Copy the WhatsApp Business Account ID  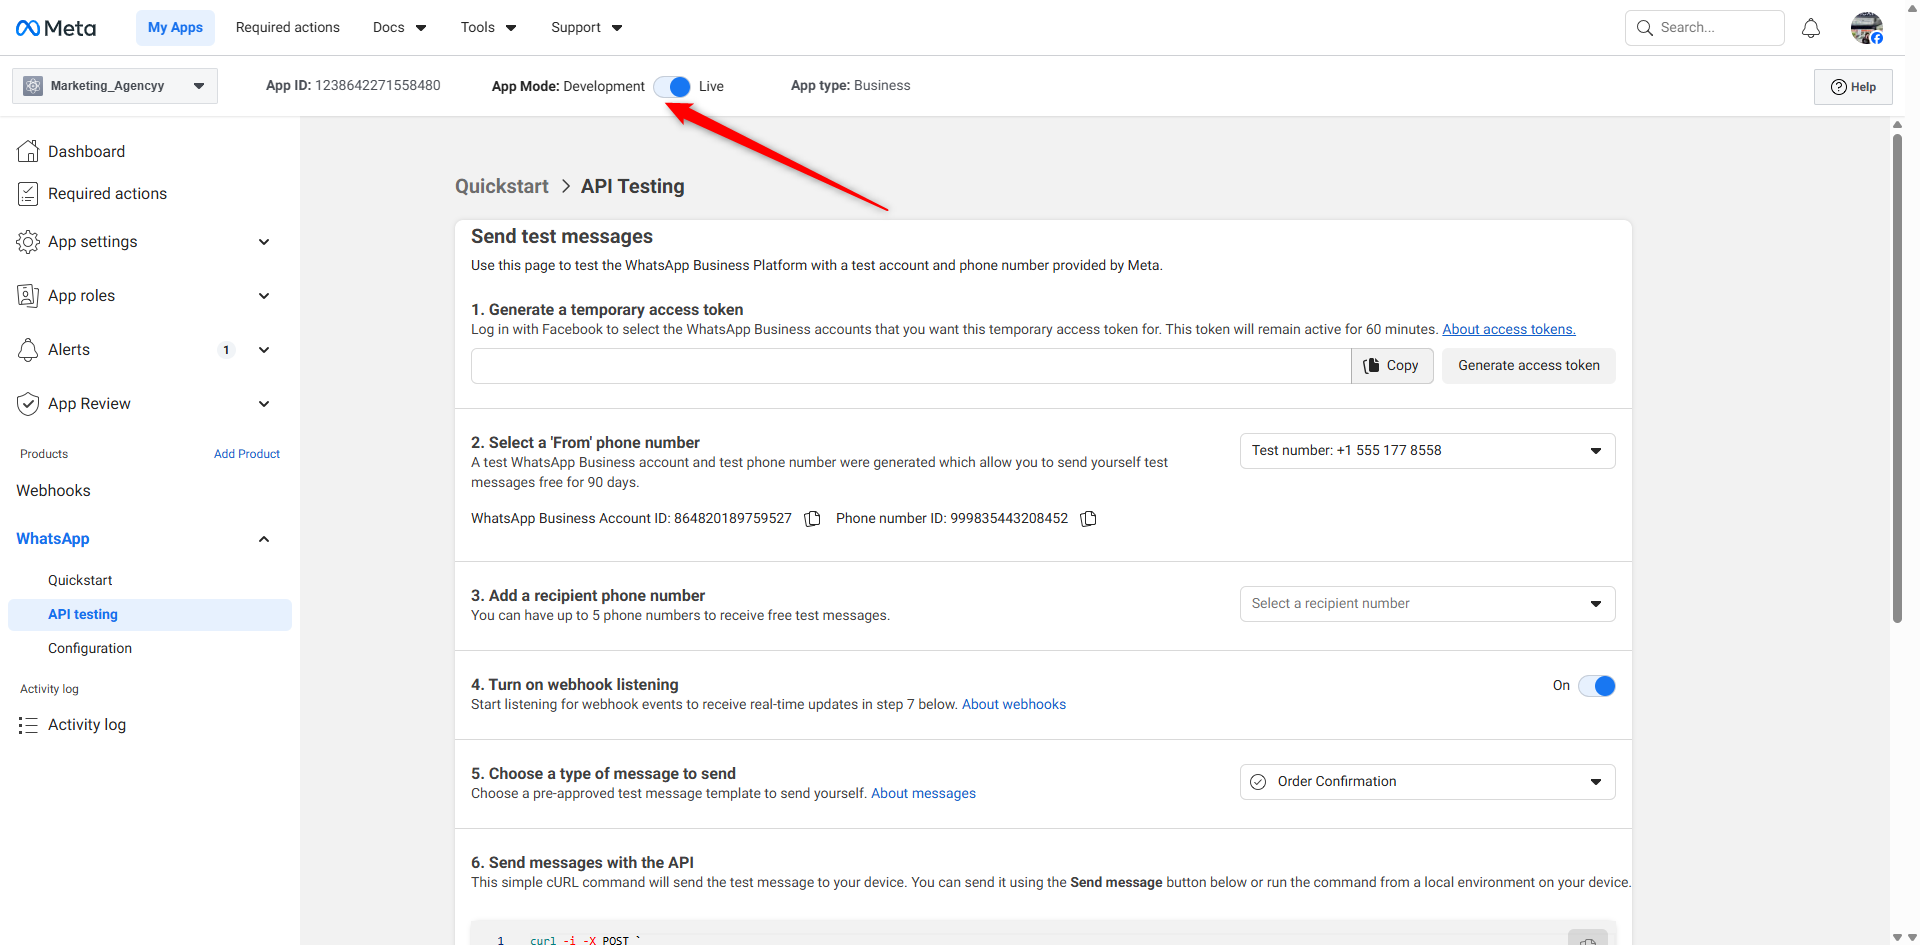(x=813, y=519)
